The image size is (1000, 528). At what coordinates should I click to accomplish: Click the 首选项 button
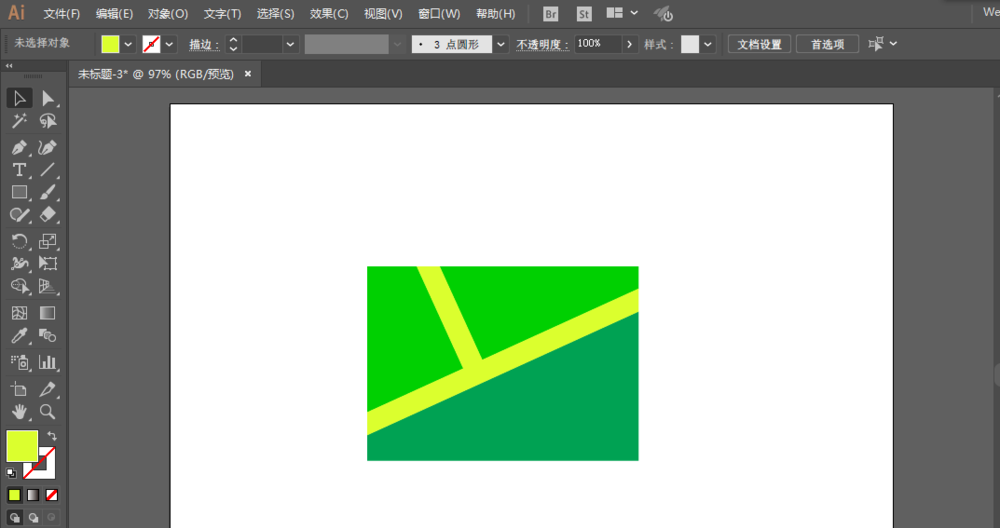[x=827, y=44]
